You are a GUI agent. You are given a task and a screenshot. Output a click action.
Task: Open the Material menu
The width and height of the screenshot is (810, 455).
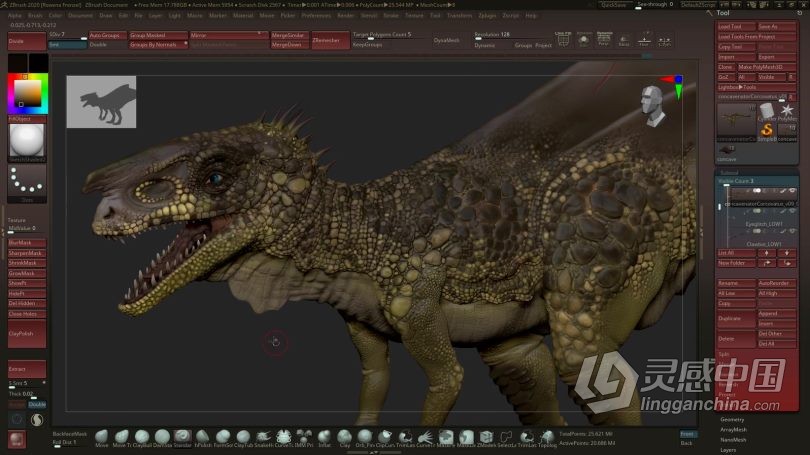pos(243,16)
